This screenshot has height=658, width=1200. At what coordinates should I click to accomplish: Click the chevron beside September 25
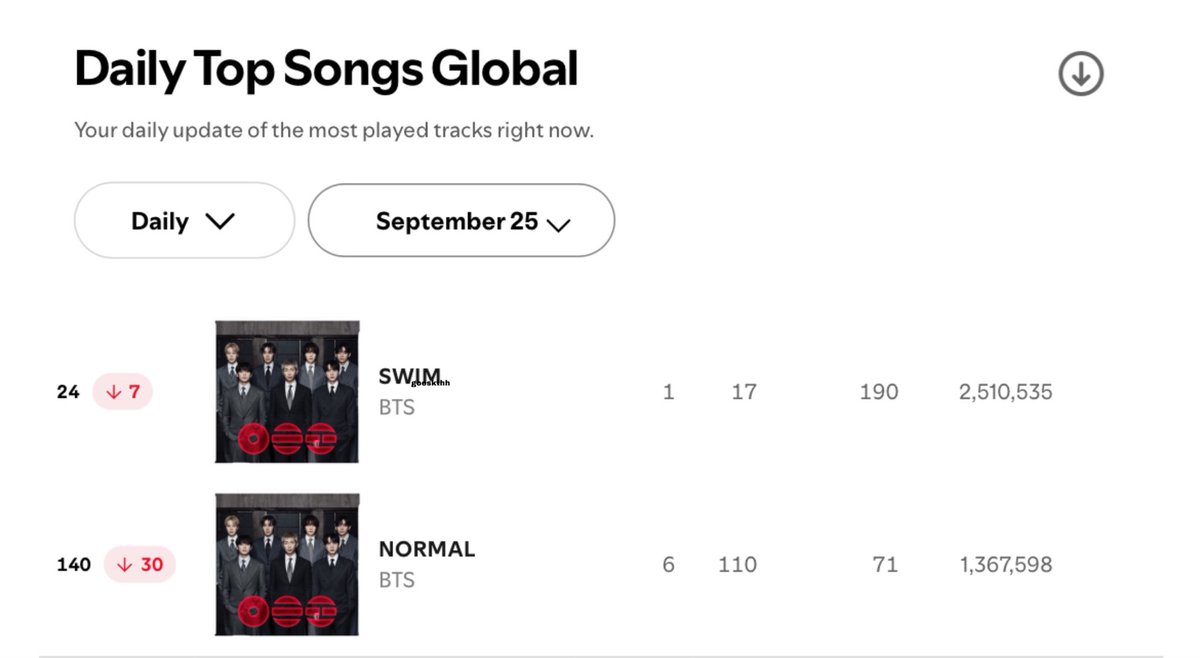click(x=559, y=225)
